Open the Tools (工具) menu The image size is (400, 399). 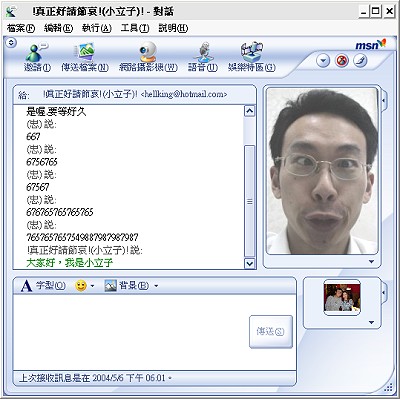[x=135, y=28]
